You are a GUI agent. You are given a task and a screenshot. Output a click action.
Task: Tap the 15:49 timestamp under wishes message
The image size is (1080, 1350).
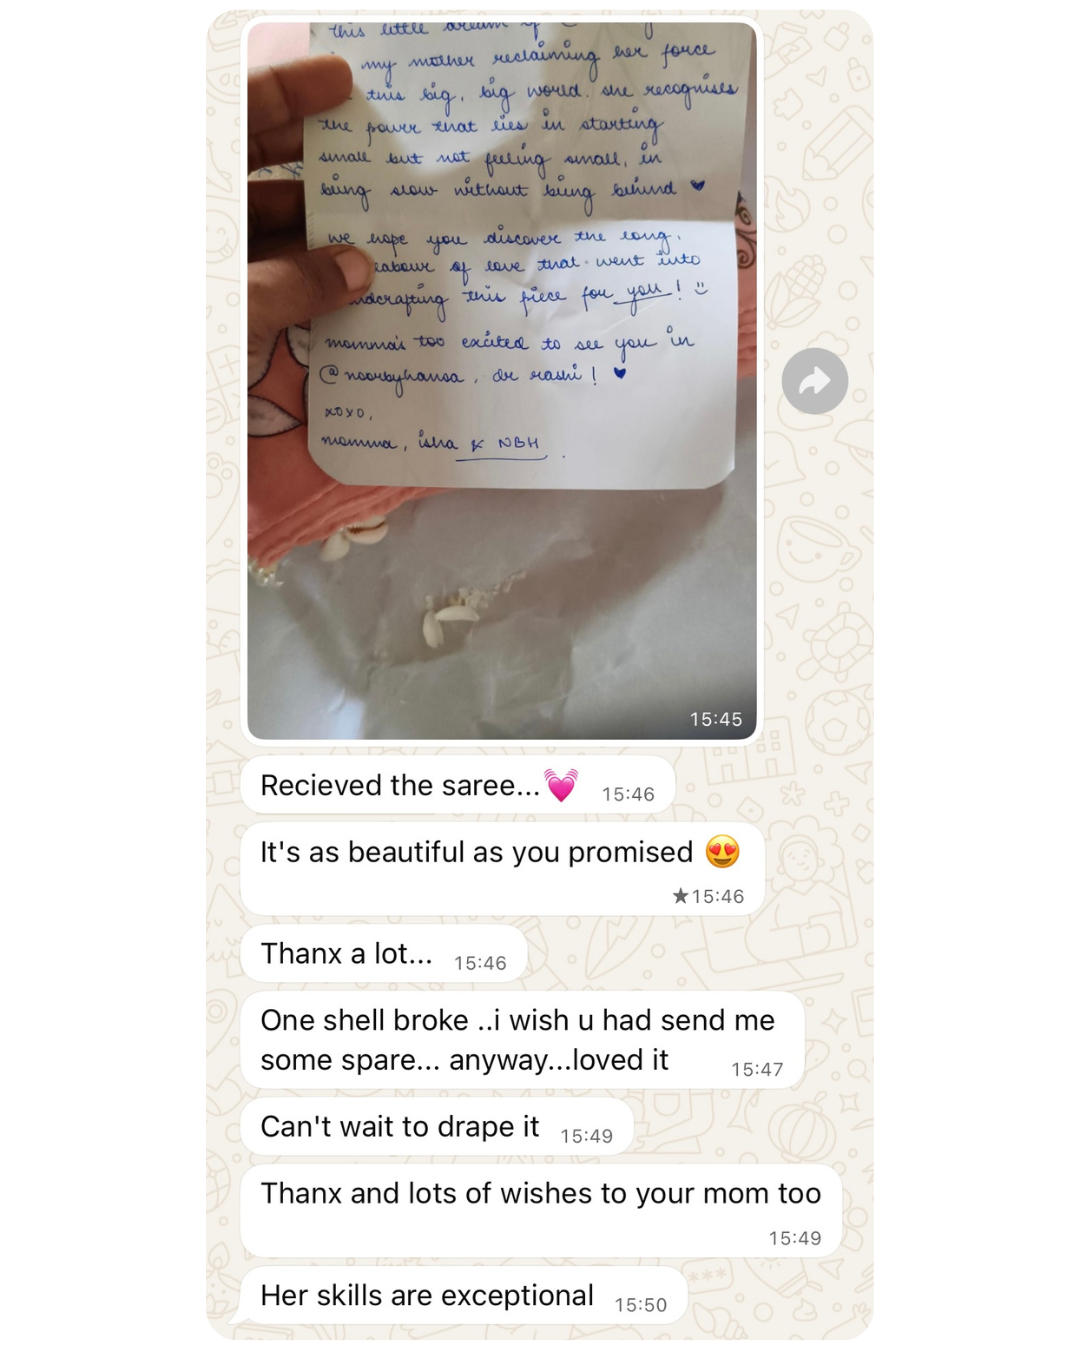tap(795, 1238)
